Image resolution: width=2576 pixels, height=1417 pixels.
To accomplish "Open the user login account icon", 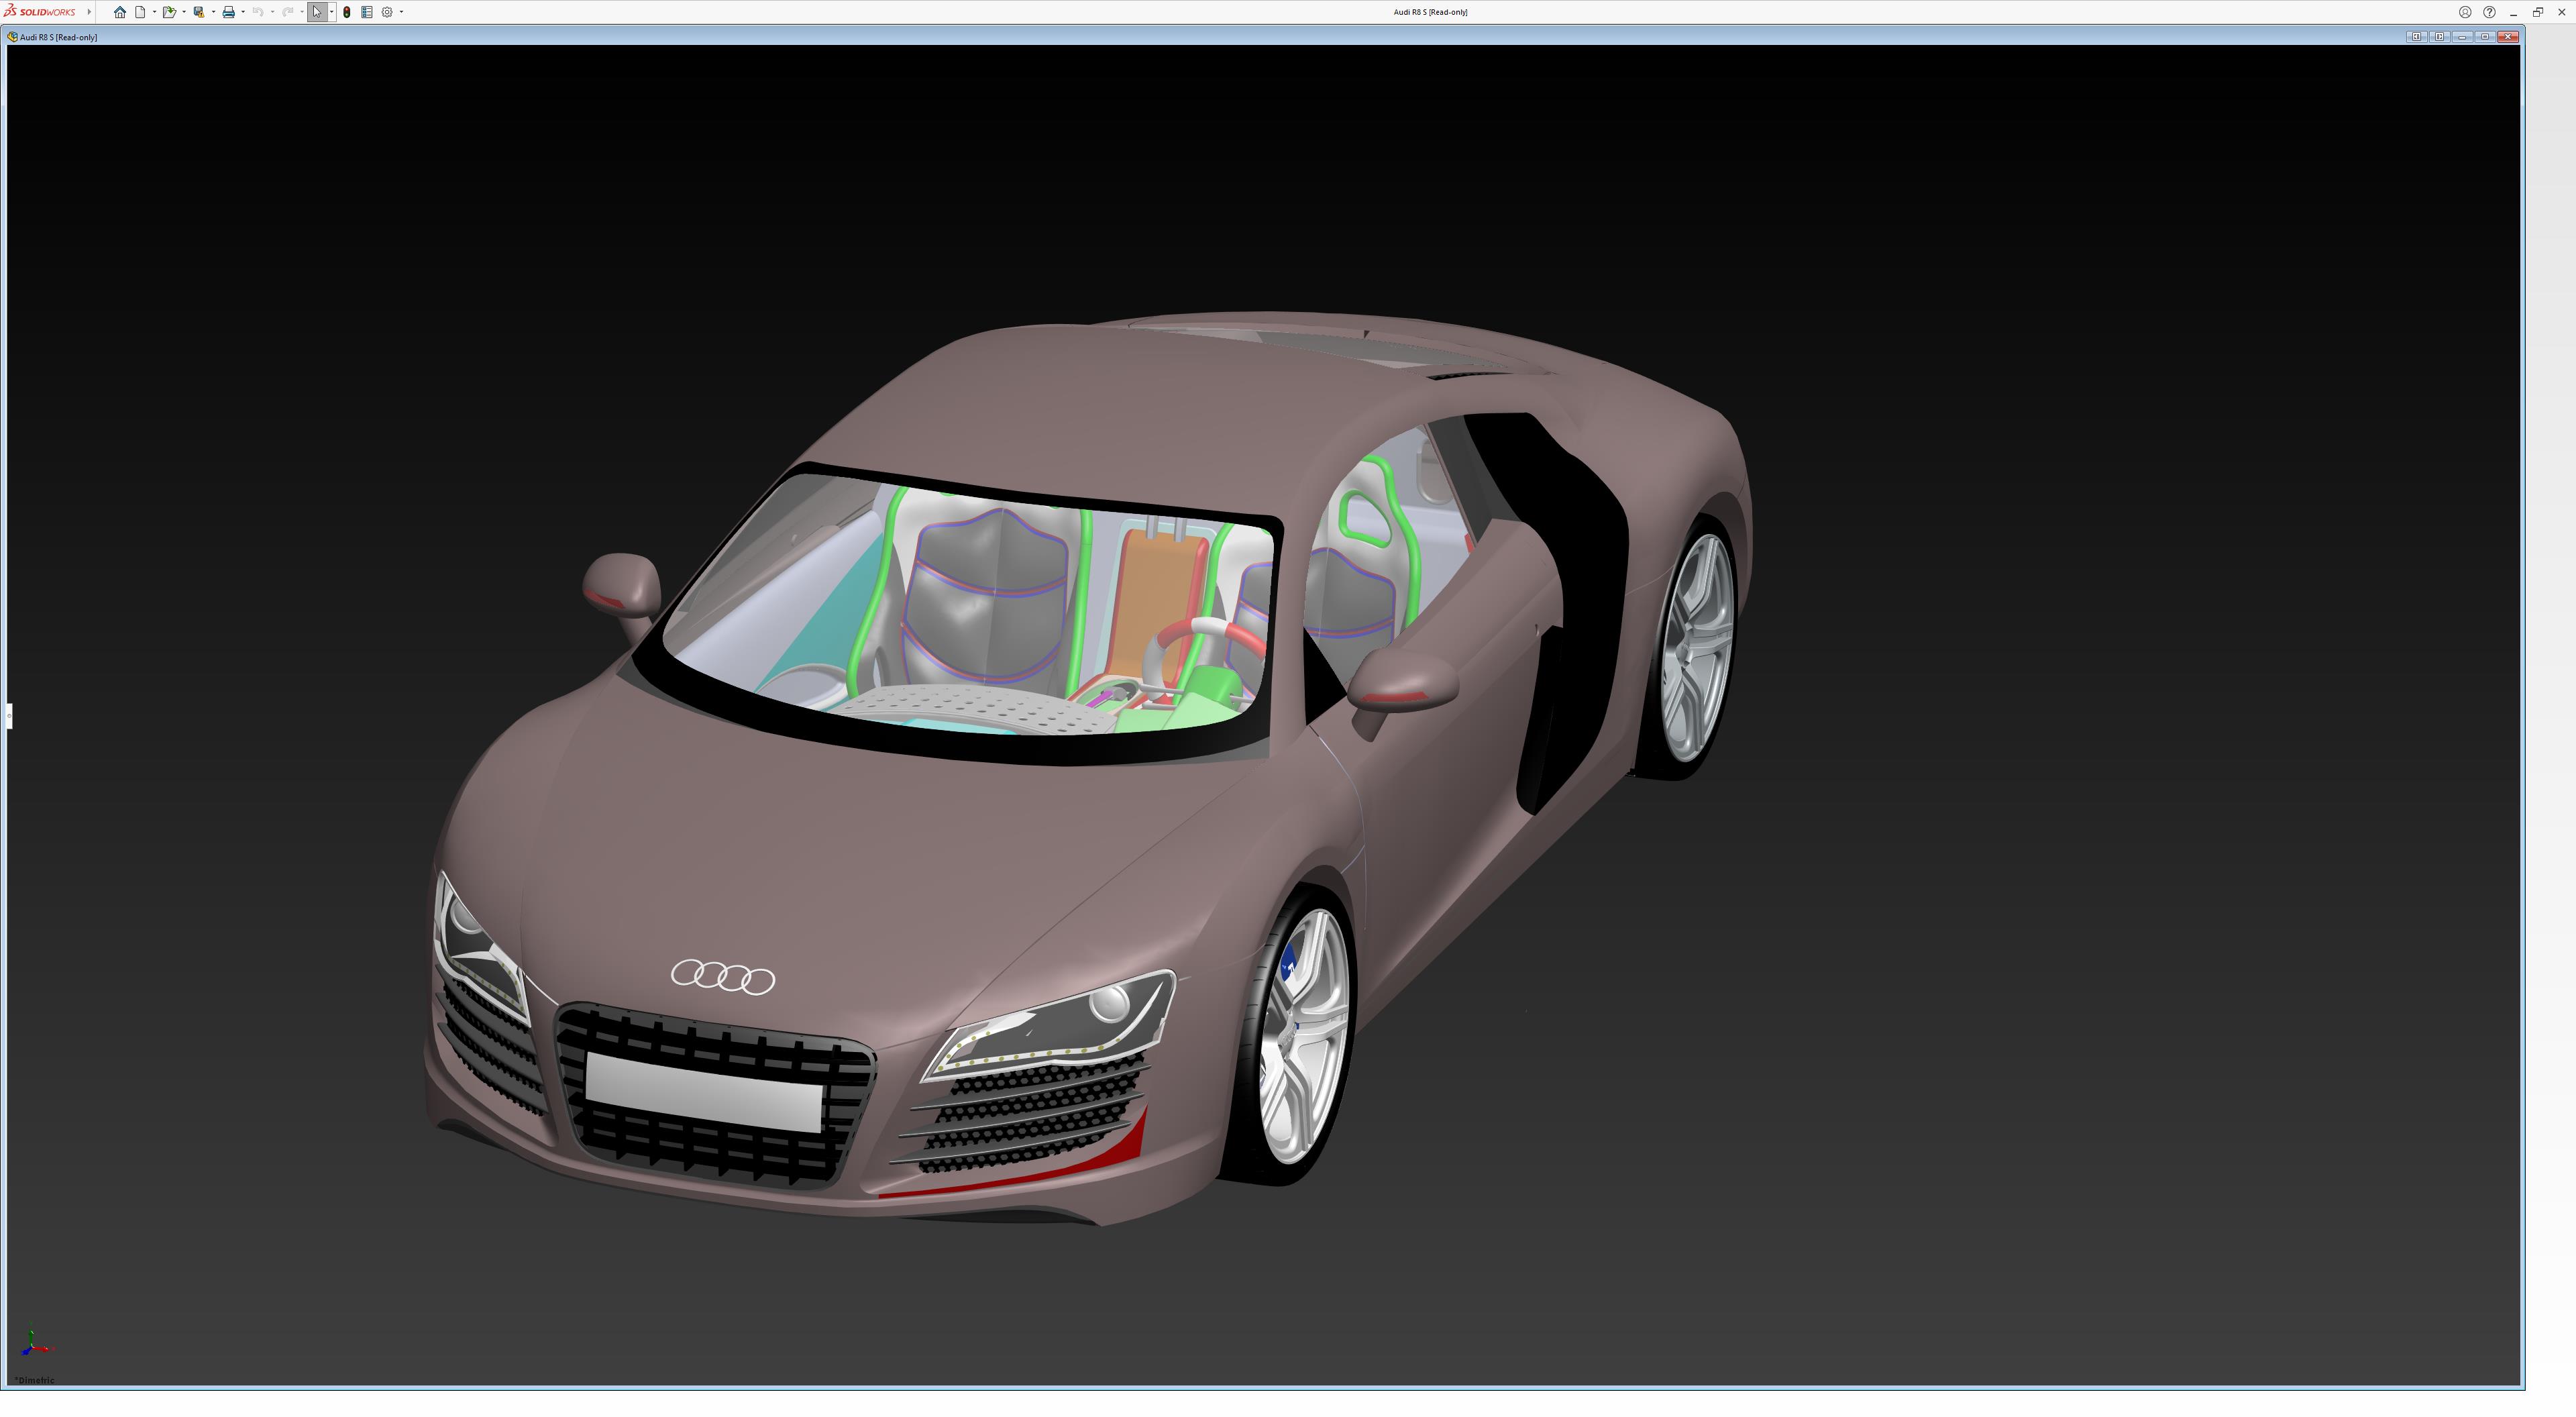I will tap(2465, 12).
